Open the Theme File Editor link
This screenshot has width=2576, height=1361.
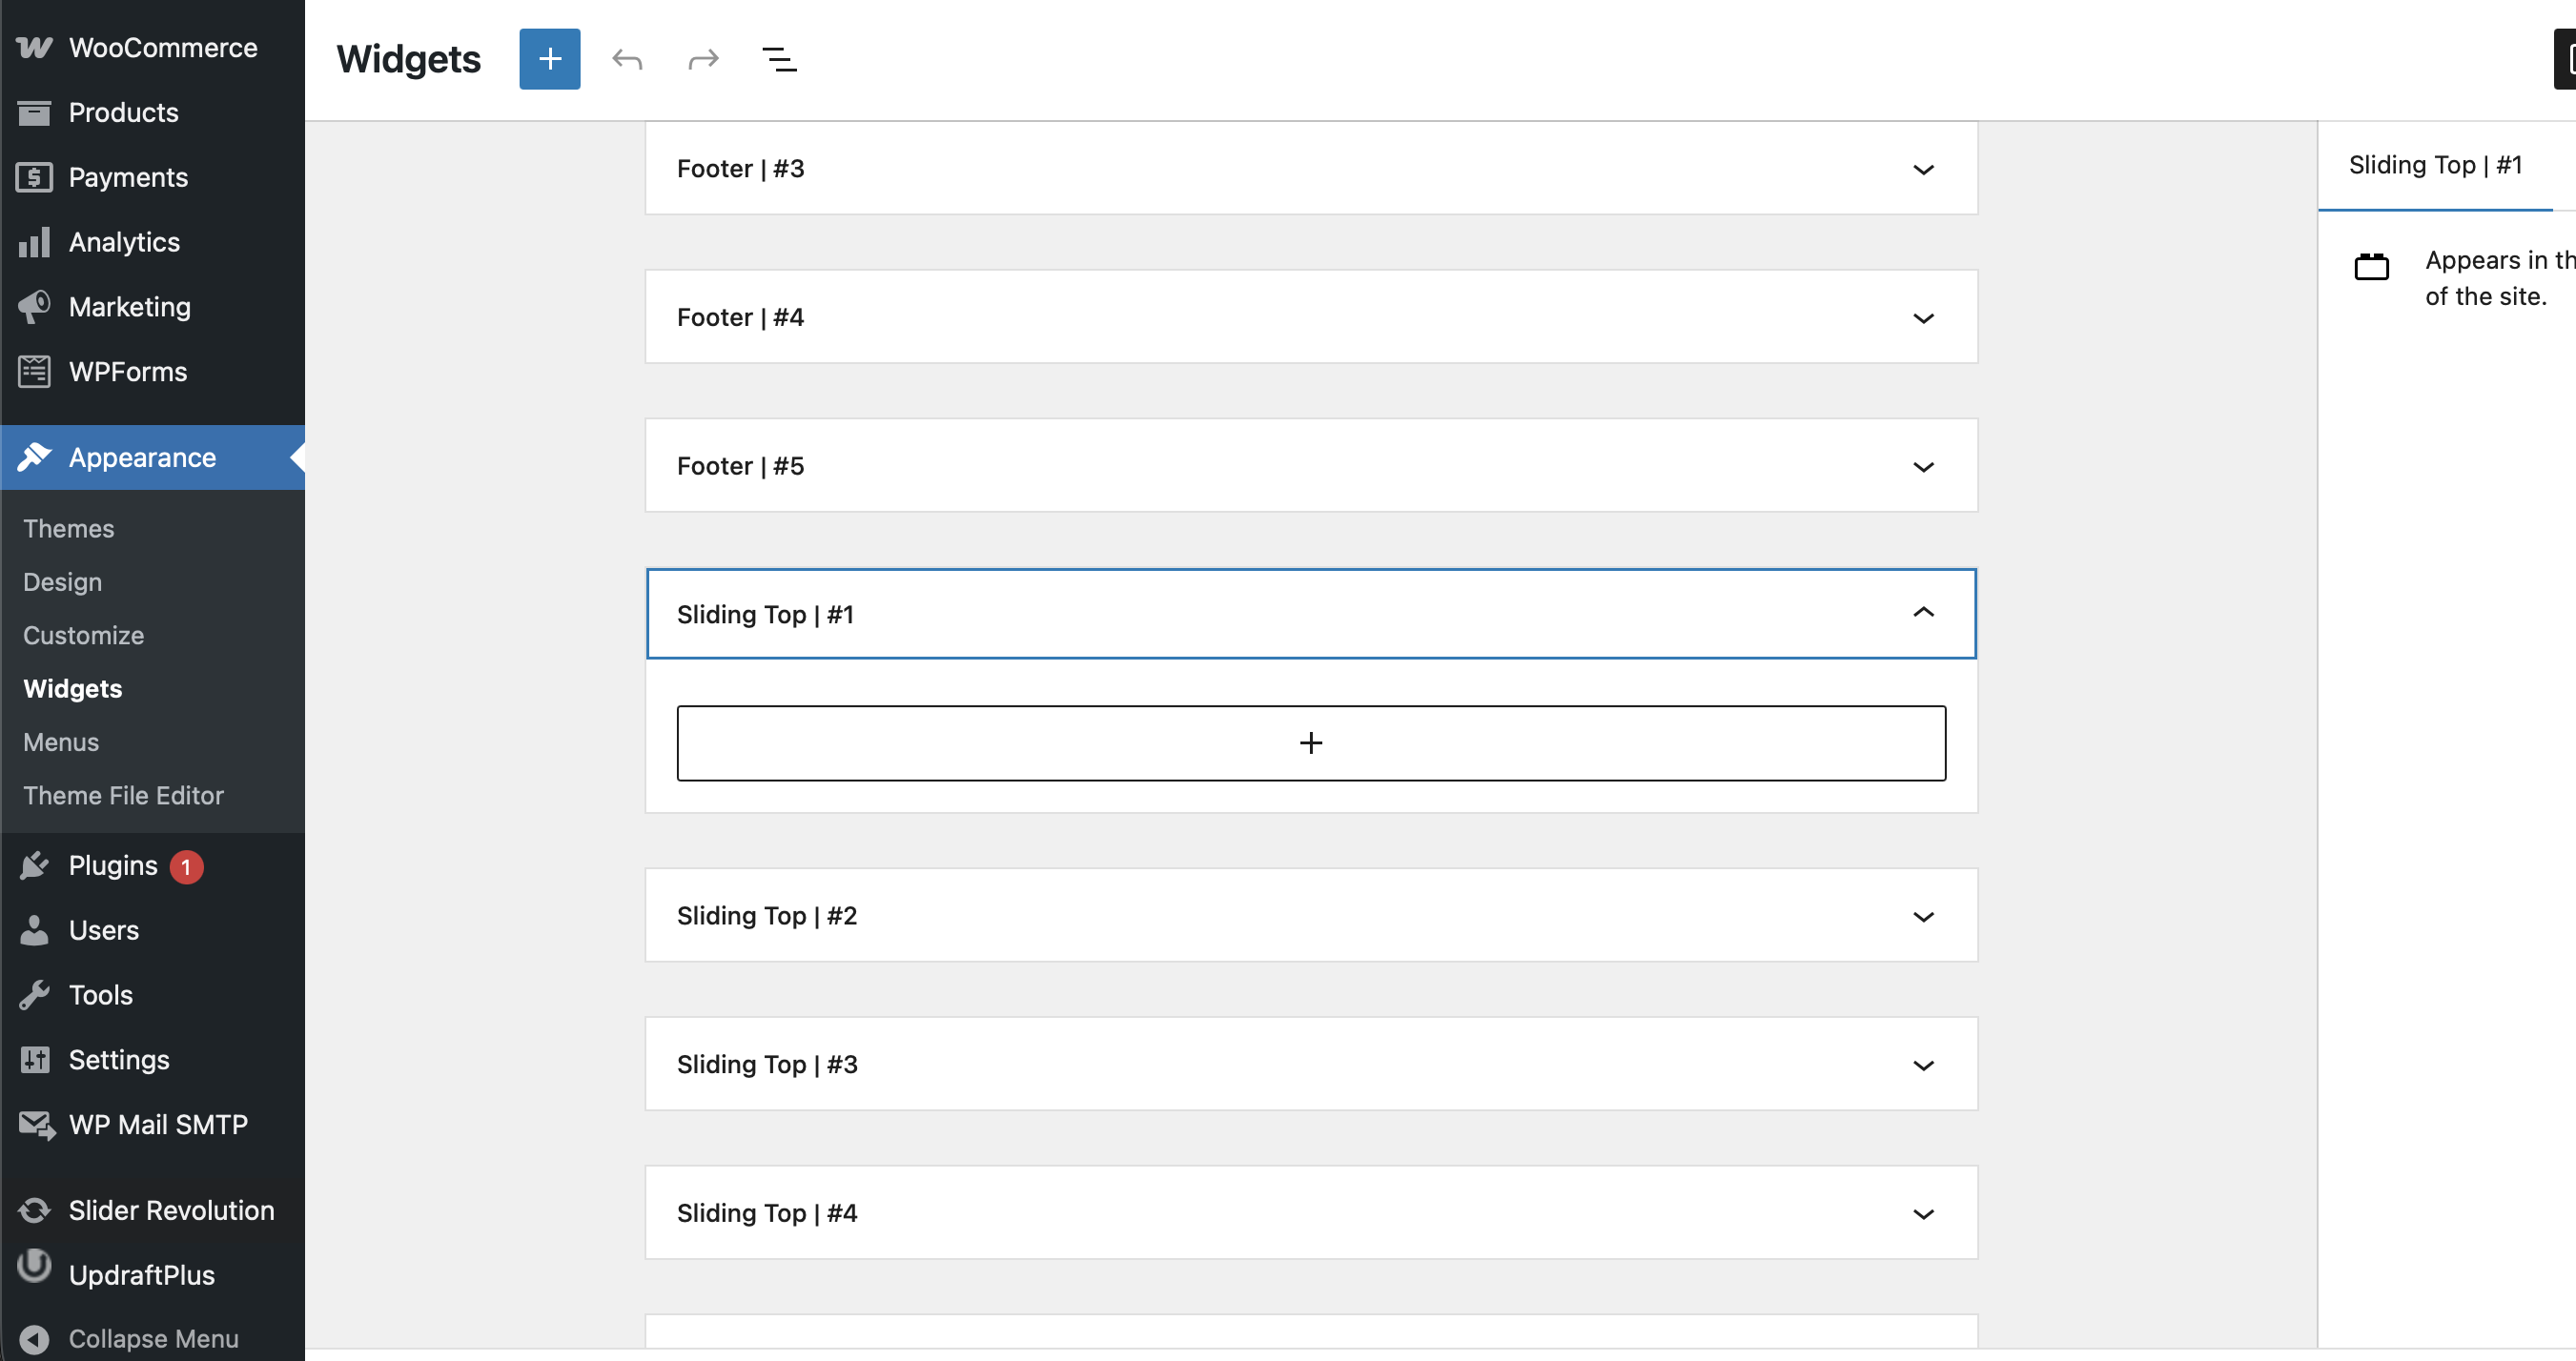click(123, 795)
